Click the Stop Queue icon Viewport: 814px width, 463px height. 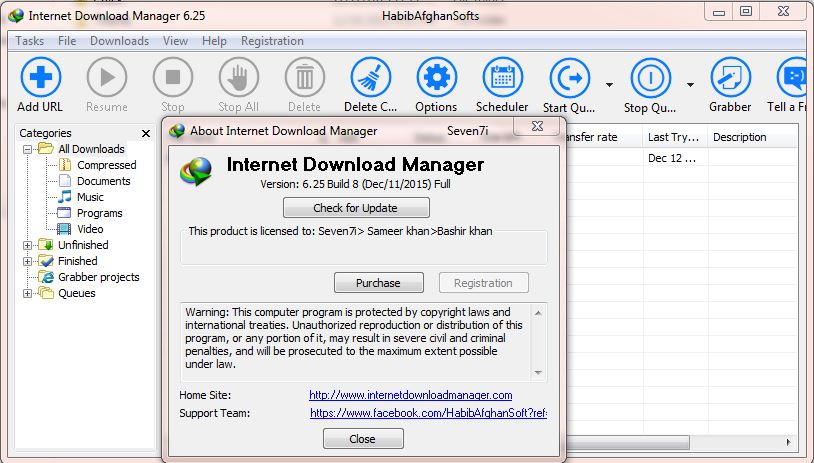650,78
